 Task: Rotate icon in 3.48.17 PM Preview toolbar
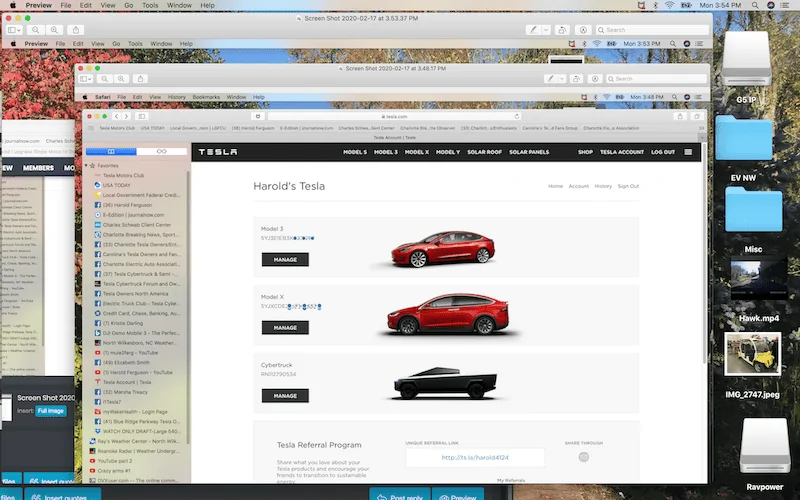(576, 79)
